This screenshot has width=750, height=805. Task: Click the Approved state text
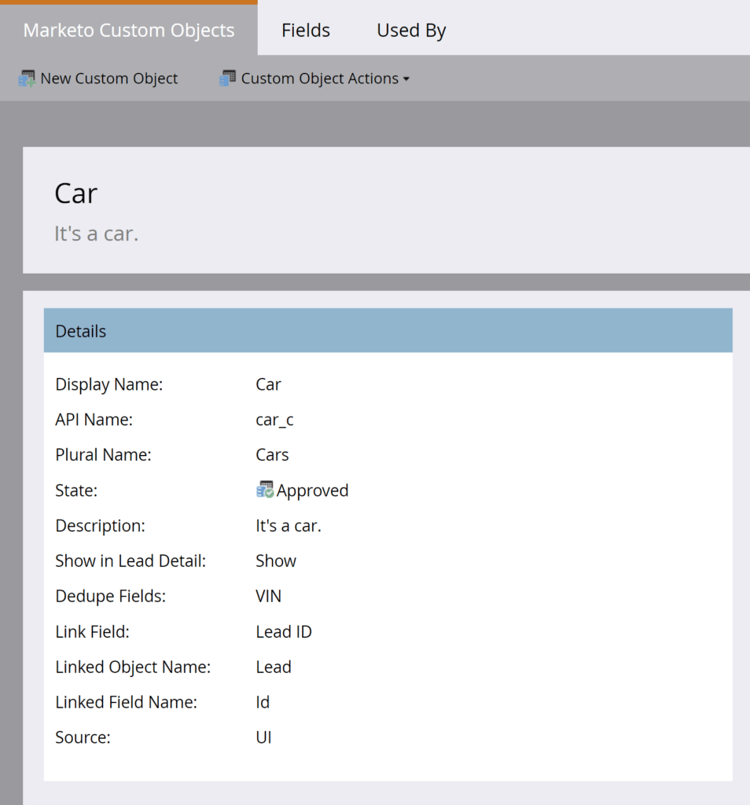[312, 490]
